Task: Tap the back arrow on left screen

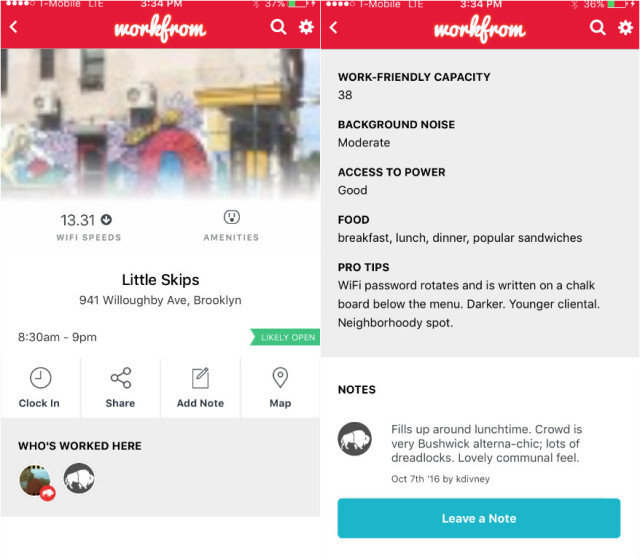Action: pyautogui.click(x=13, y=27)
